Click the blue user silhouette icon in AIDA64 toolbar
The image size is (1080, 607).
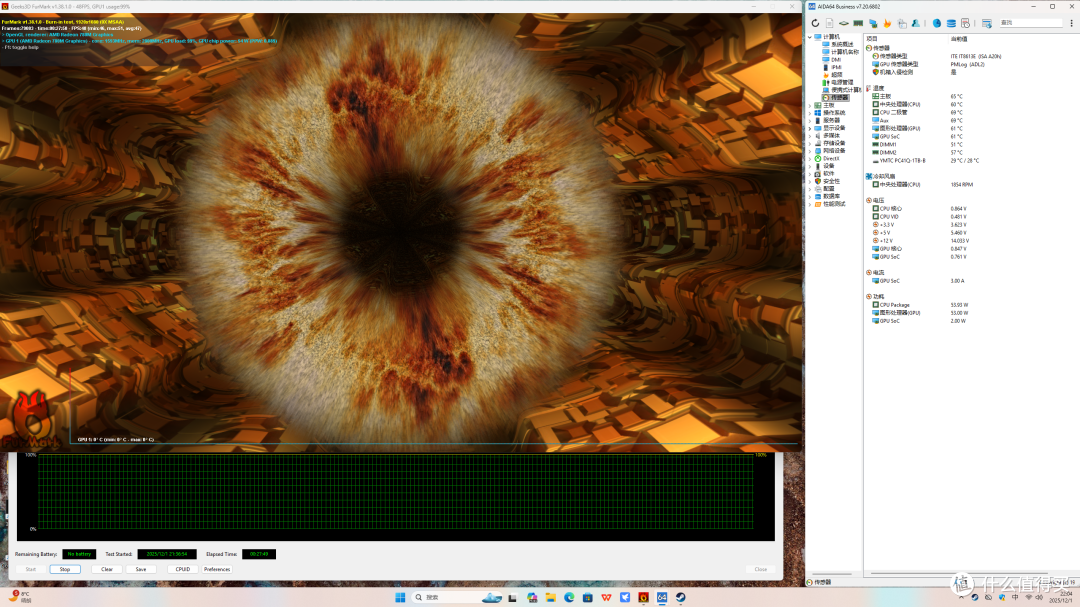(x=915, y=23)
